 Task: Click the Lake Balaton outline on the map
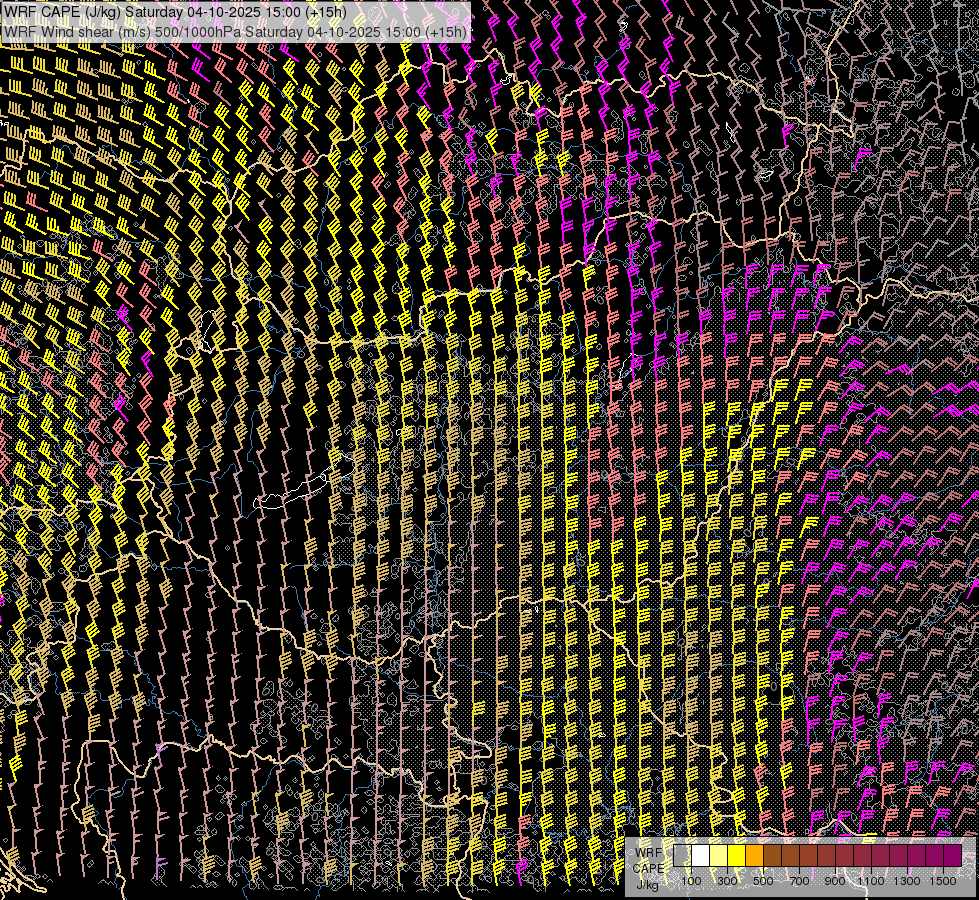point(290,493)
